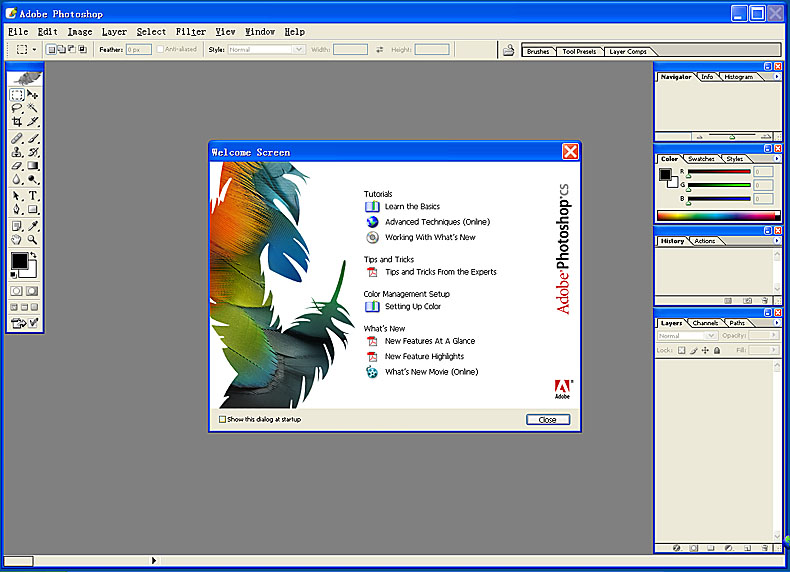The height and width of the screenshot is (572, 790).
Task: Select the Rectangular Marquee tool
Action: point(17,94)
